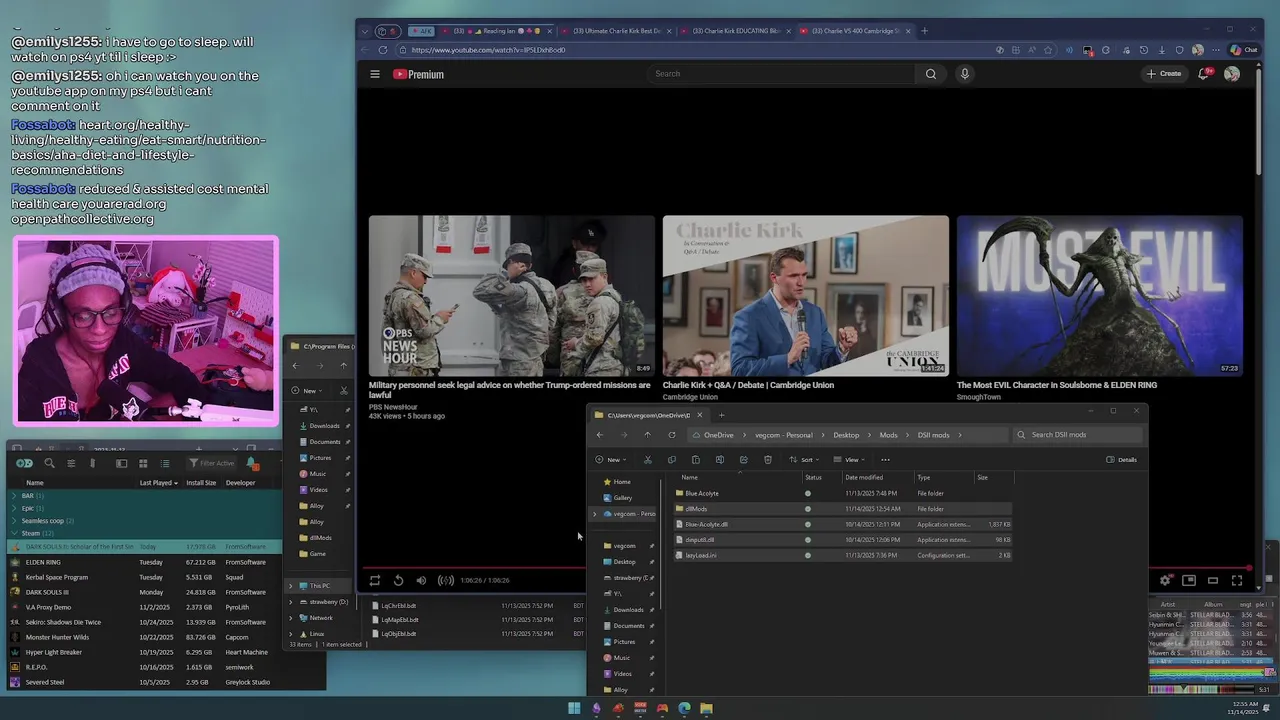The width and height of the screenshot is (1280, 720).
Task: Switch to the Charlie Kirk EDUCATING browser tab
Action: pos(736,31)
